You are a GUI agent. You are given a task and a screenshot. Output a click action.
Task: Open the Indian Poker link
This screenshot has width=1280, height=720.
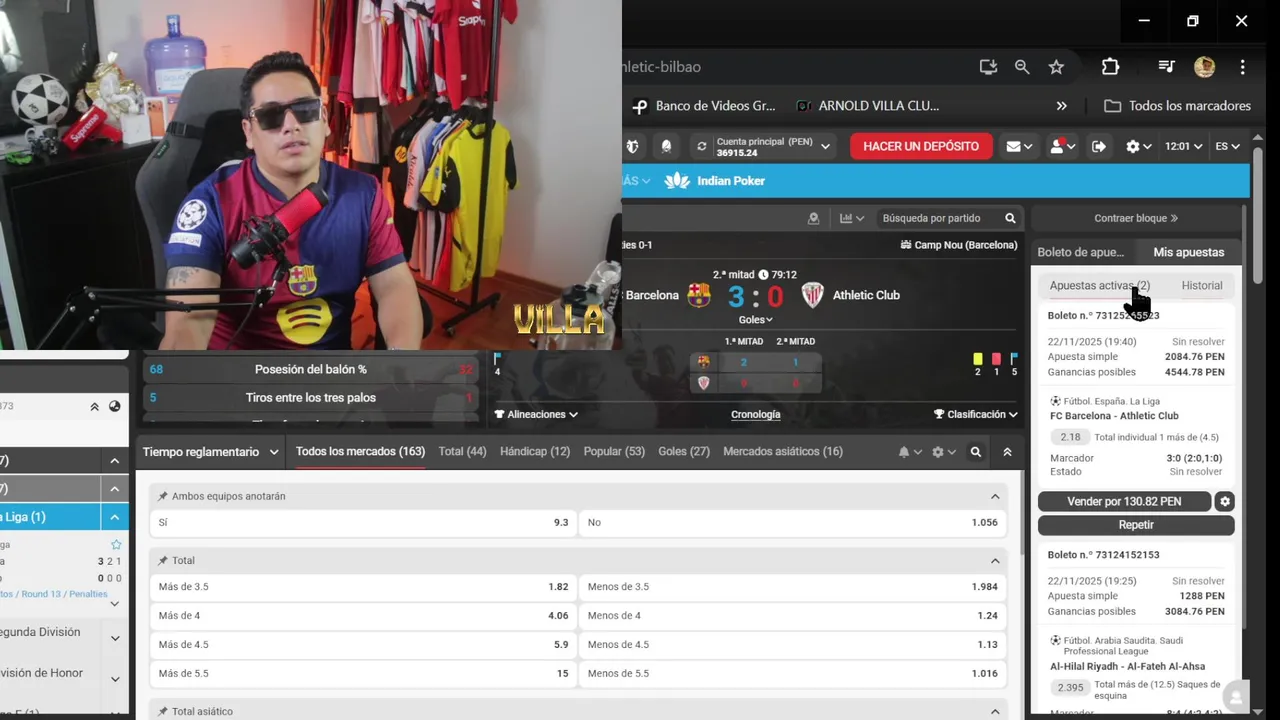tap(731, 181)
